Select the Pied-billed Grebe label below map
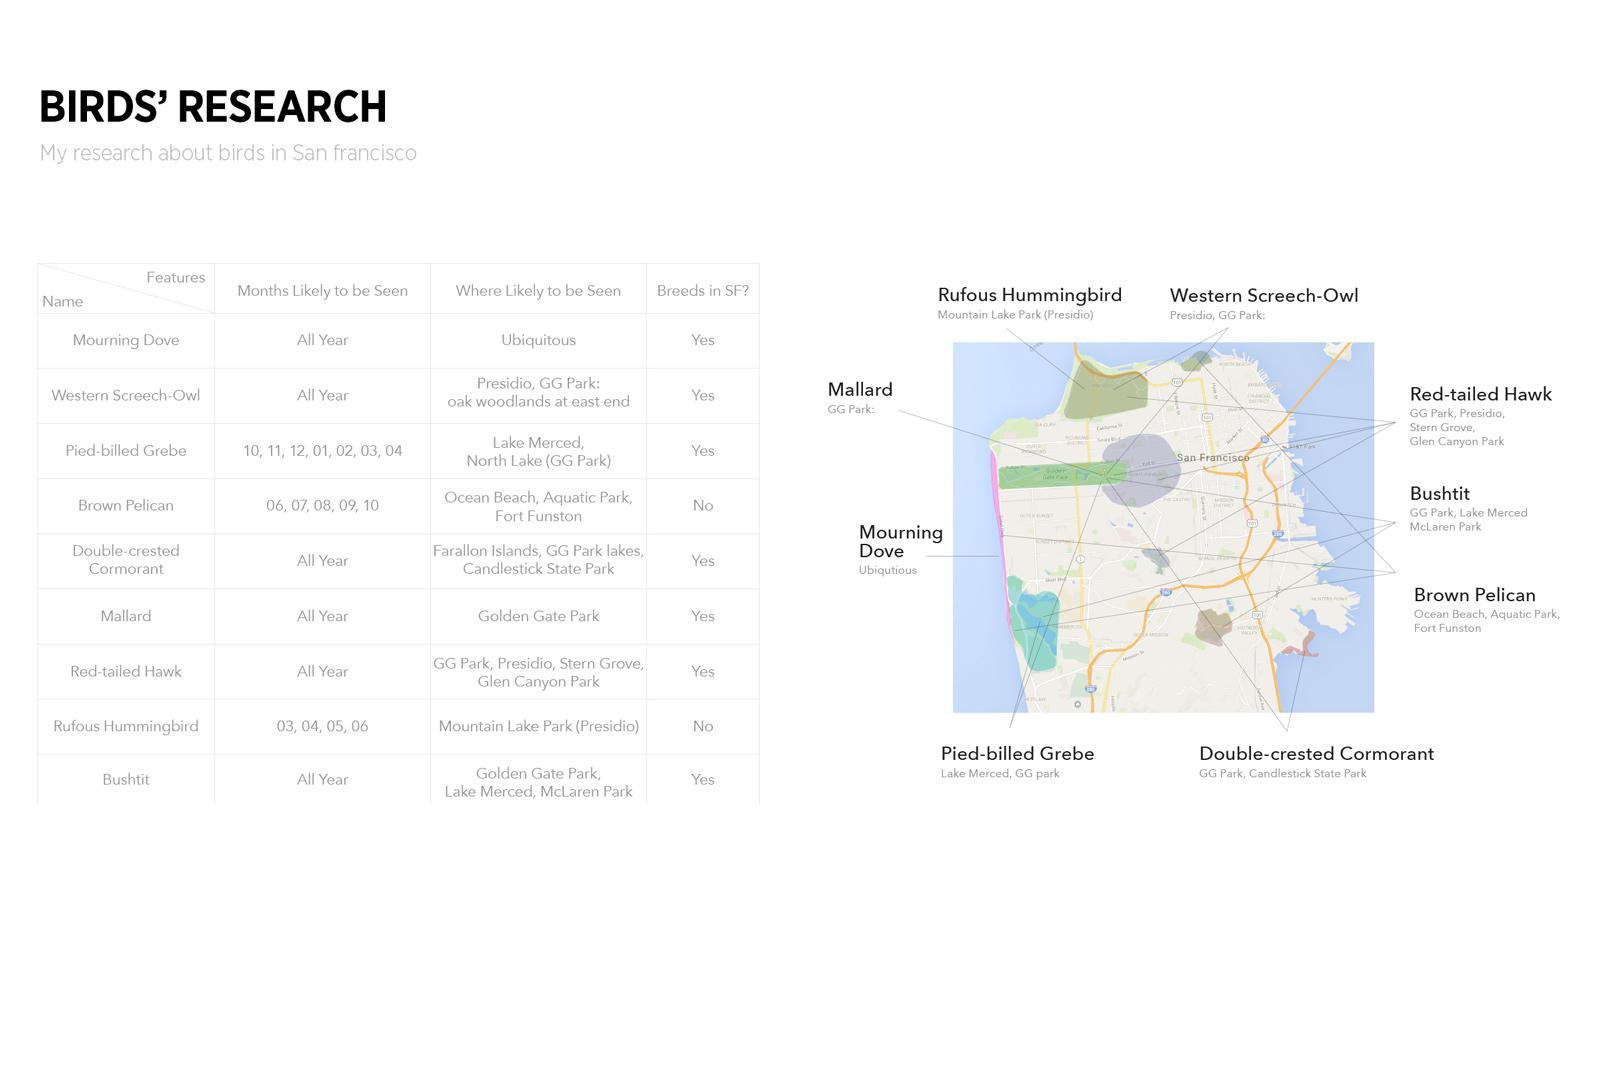This screenshot has height=1067, width=1600. (x=1017, y=754)
